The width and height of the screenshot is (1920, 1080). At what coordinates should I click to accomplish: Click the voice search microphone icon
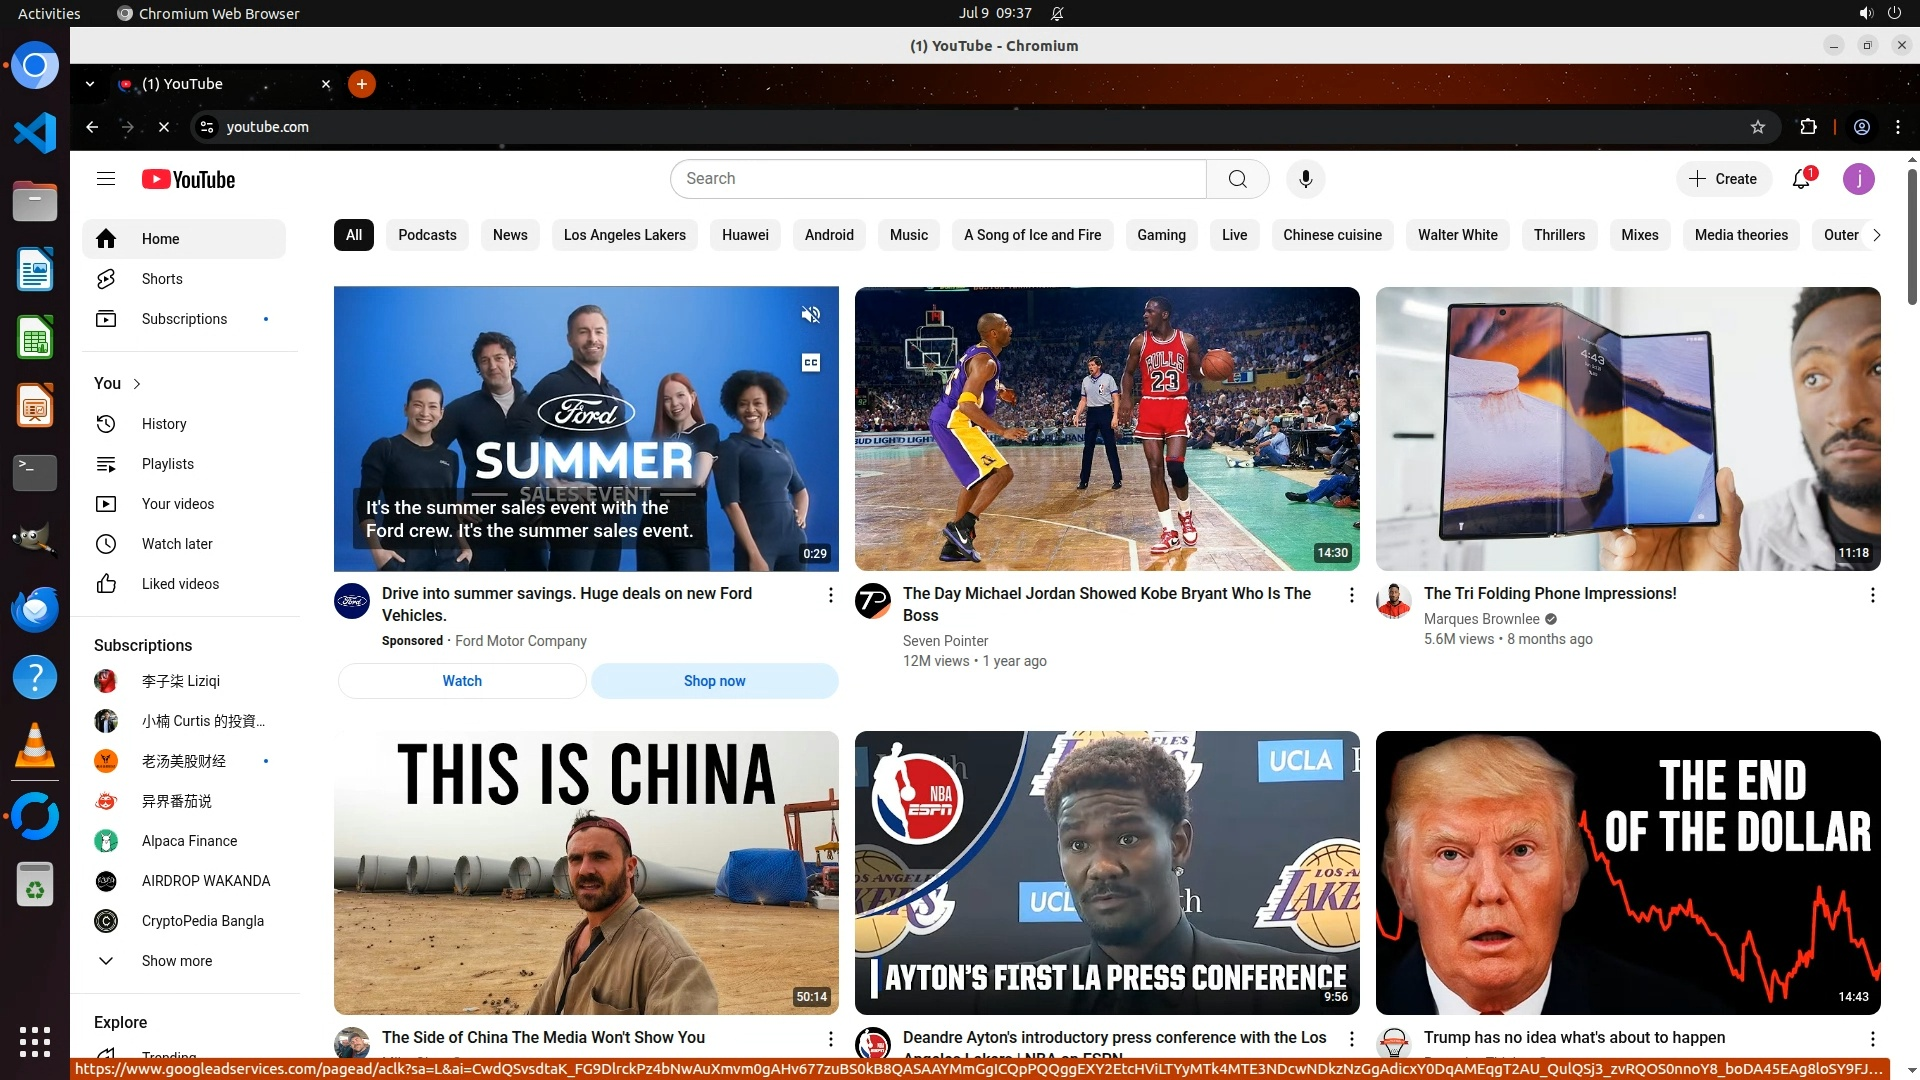(x=1305, y=179)
